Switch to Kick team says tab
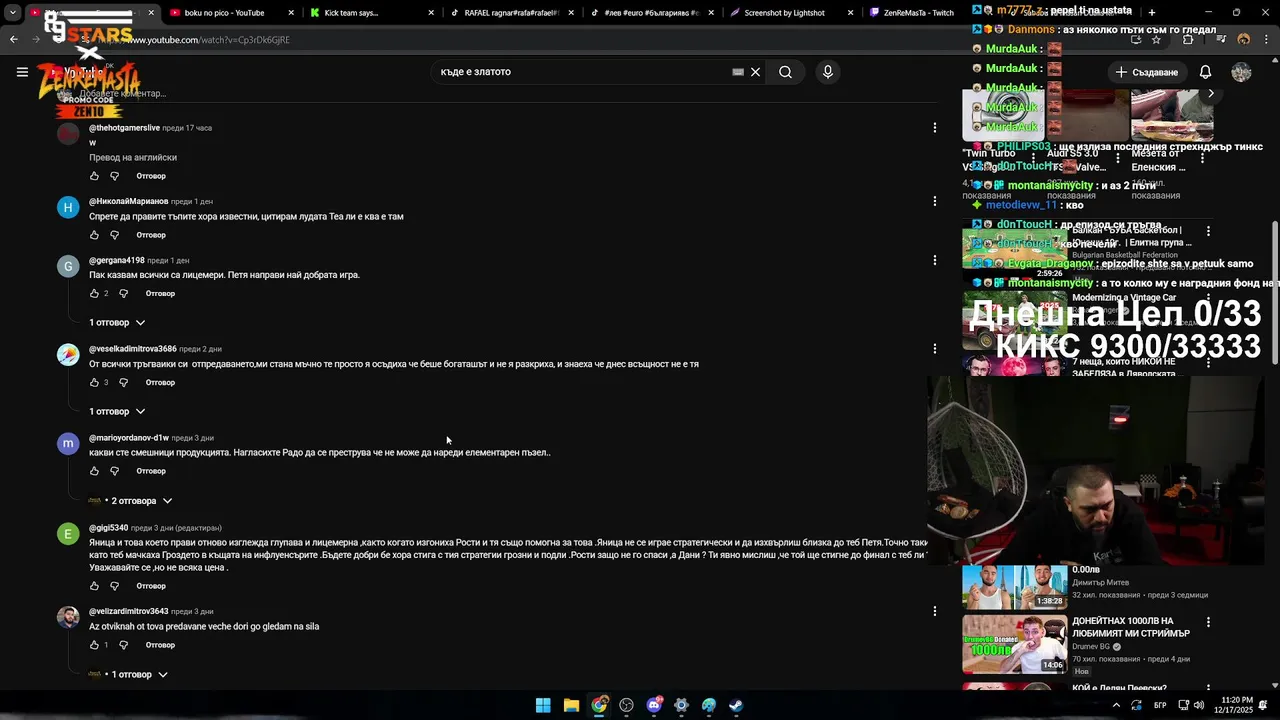Screen dimensions: 1280x720 tap(372, 13)
